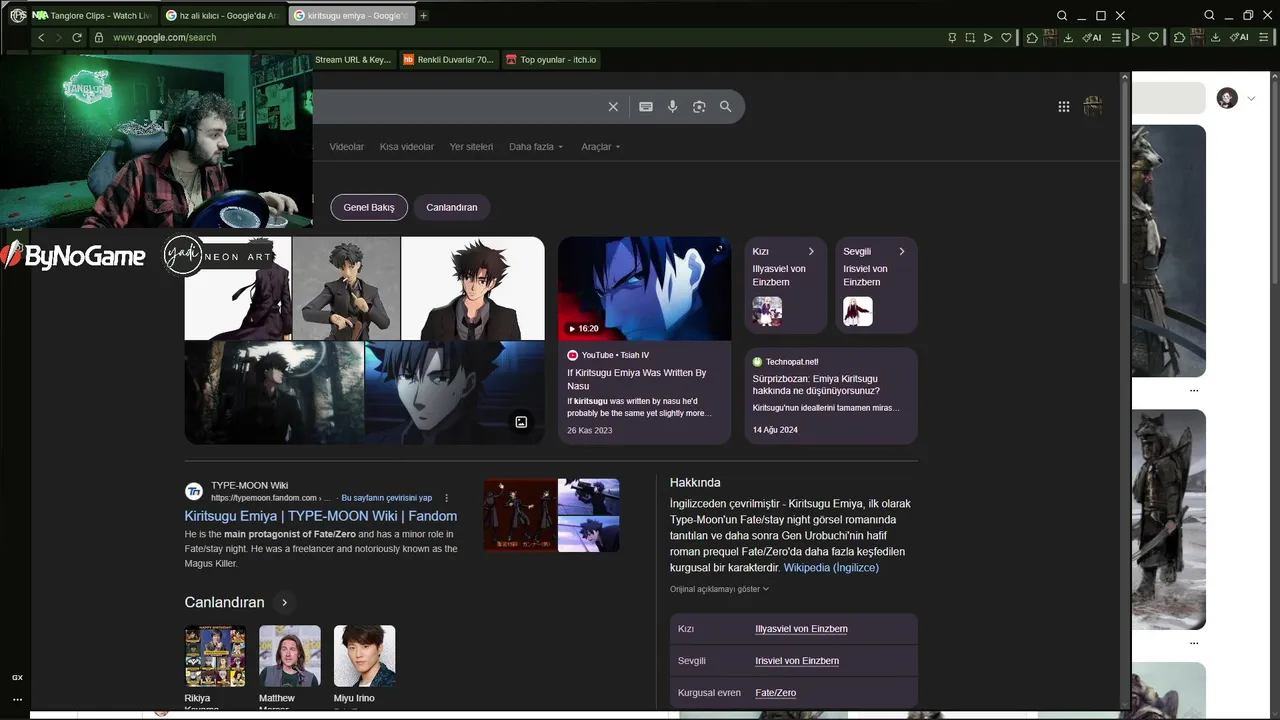Image resolution: width=1280 pixels, height=720 pixels.
Task: Switch to the hz ali kılıcı tab
Action: click(x=223, y=15)
